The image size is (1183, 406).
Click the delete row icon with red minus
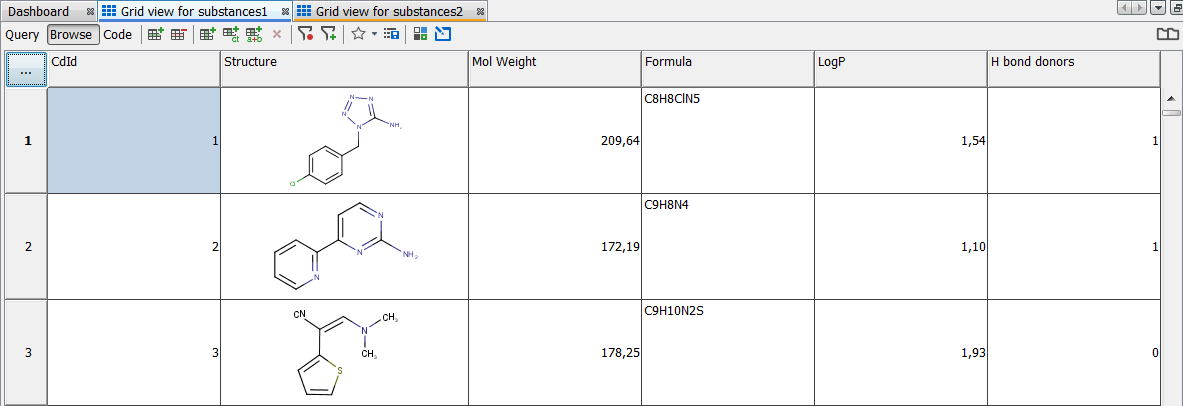(x=178, y=34)
